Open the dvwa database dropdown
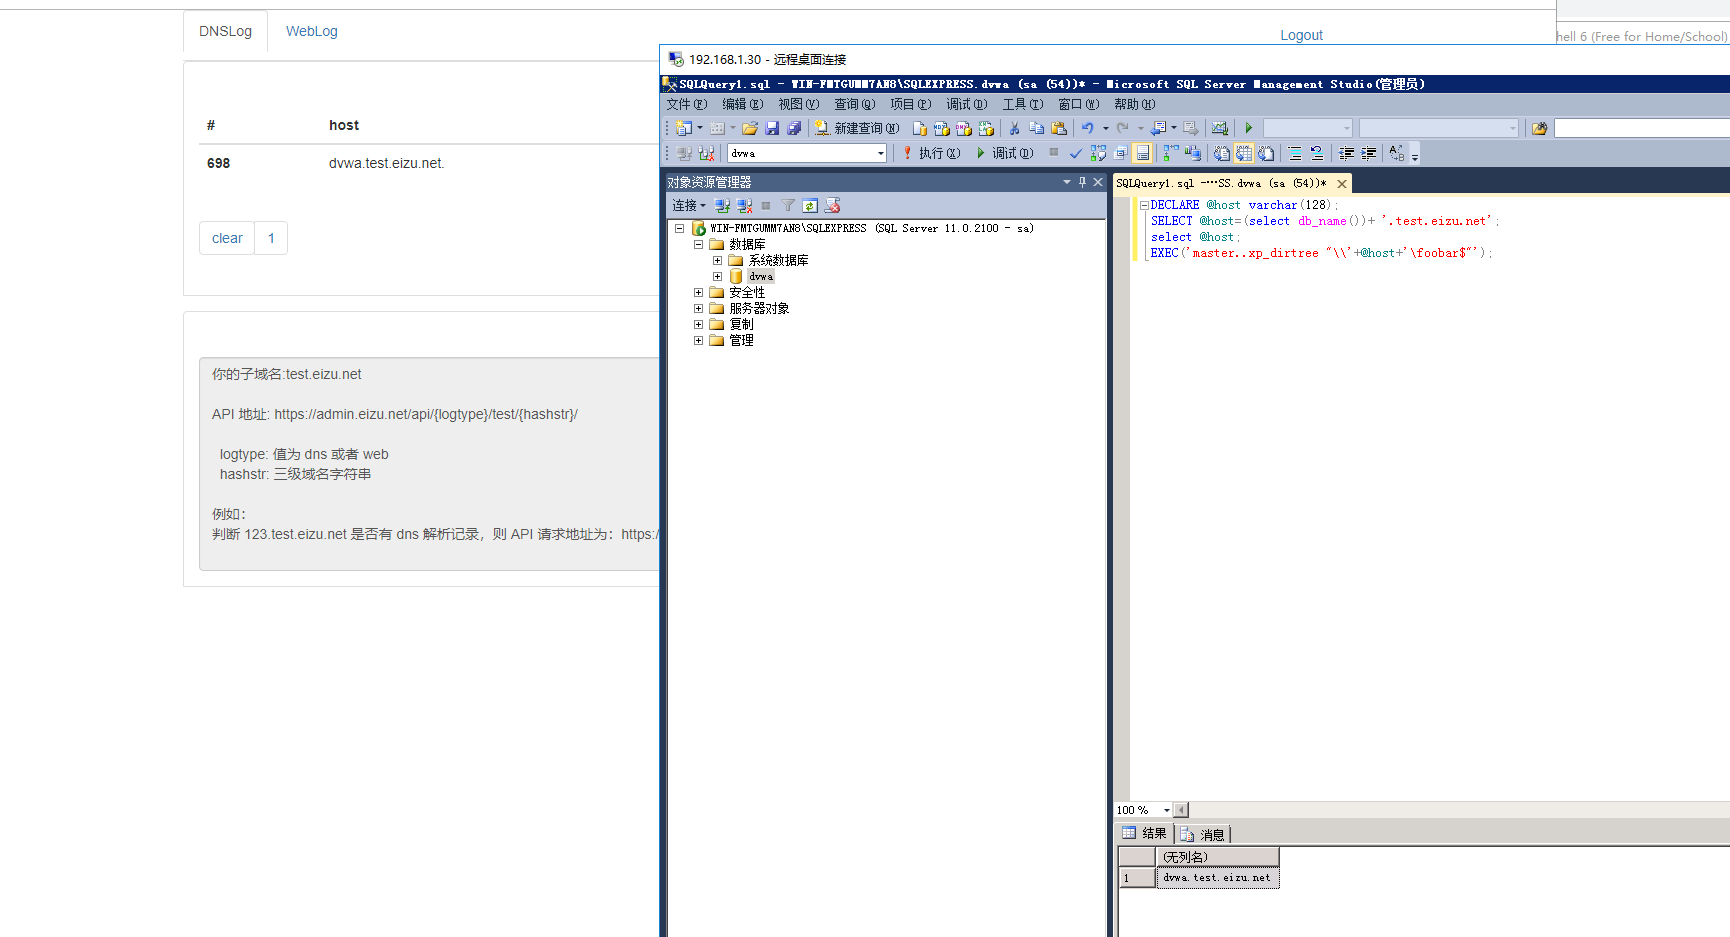1730x937 pixels. tap(881, 153)
